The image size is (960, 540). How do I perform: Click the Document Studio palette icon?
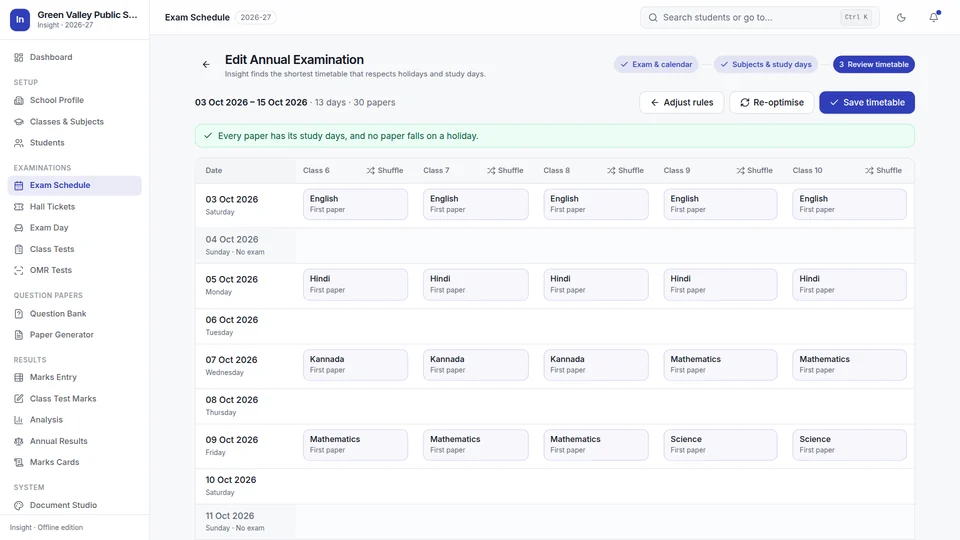pos(19,505)
